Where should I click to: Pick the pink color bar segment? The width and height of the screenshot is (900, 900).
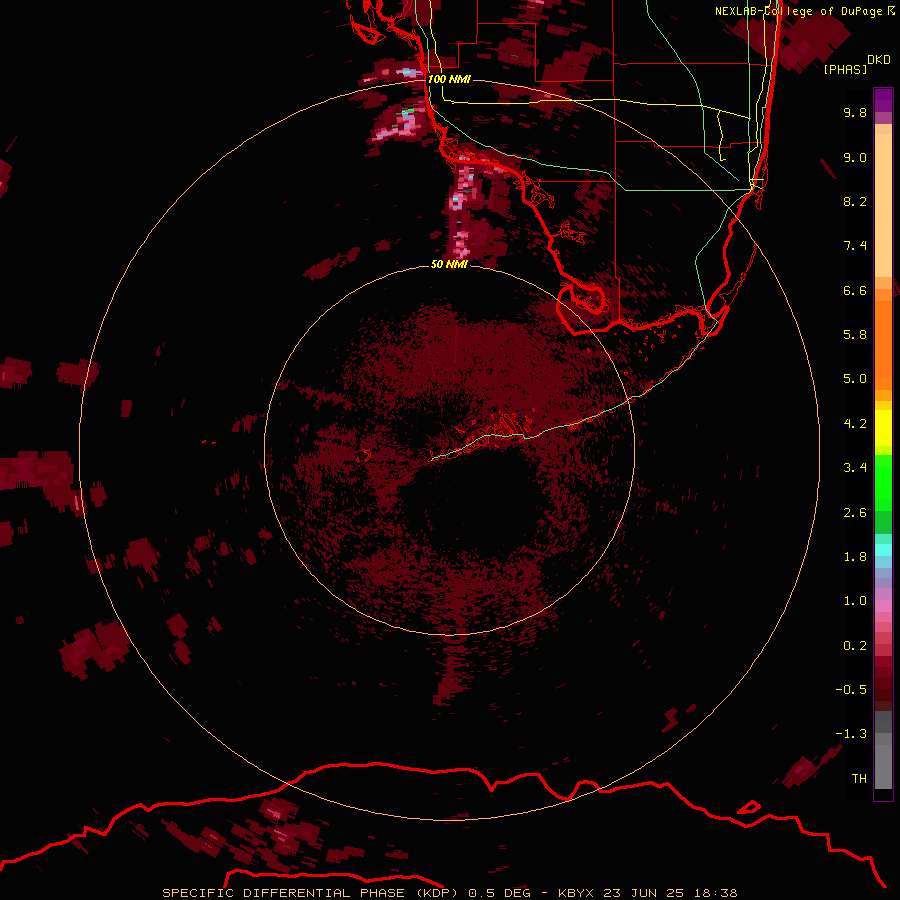click(883, 606)
